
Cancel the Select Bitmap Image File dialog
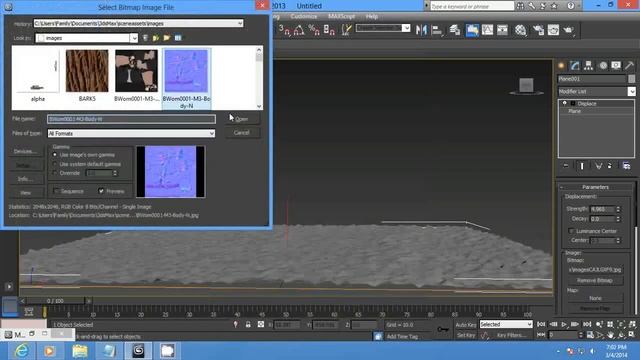point(242,133)
